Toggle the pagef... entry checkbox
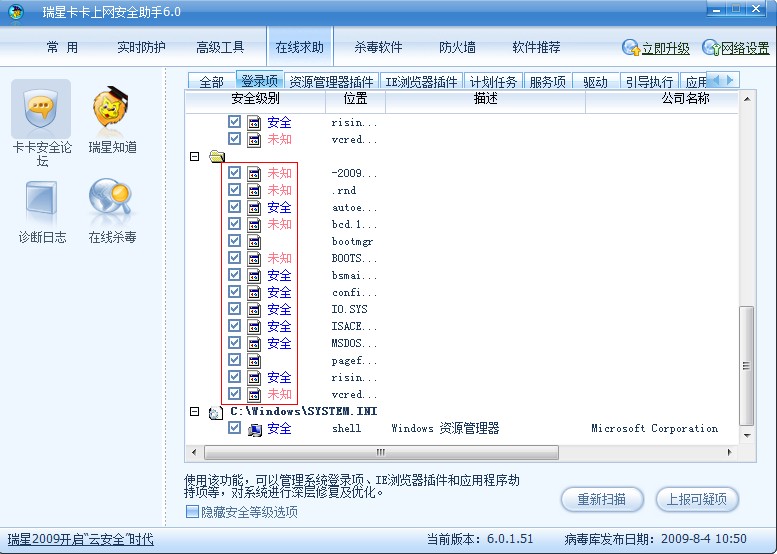 [x=234, y=360]
